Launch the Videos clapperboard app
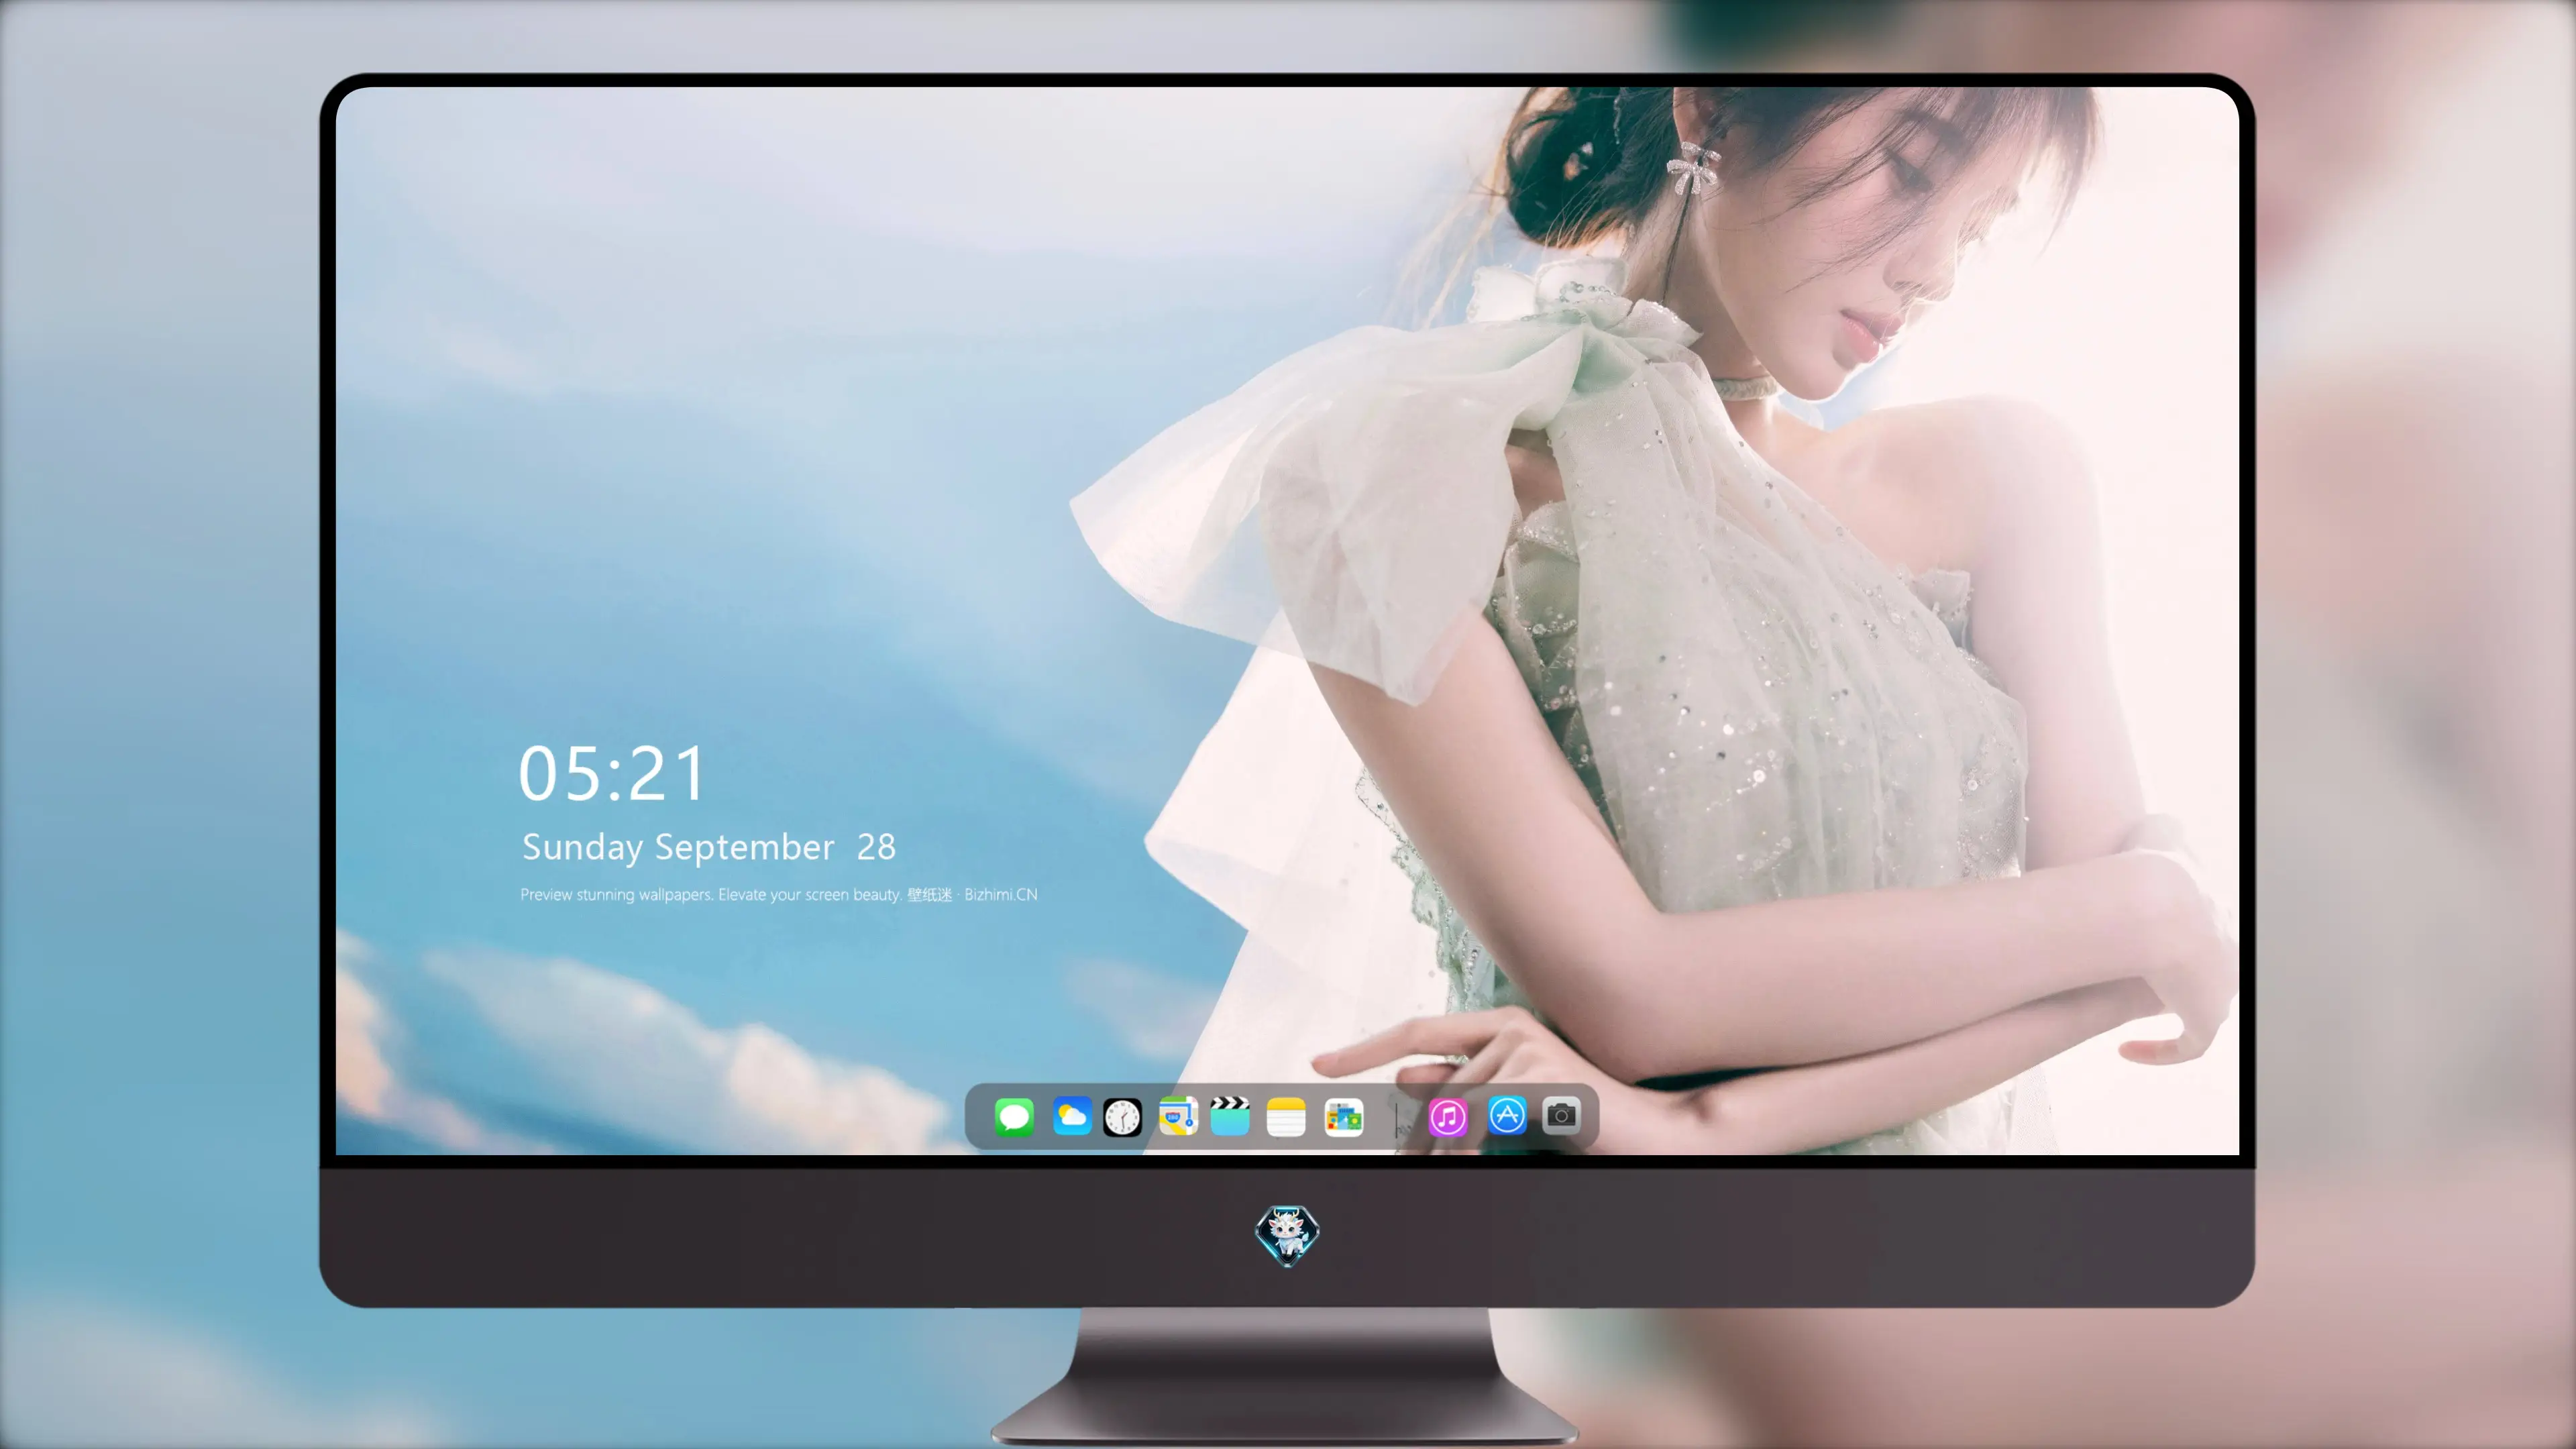Viewport: 2576px width, 1449px height. 1230,1116
